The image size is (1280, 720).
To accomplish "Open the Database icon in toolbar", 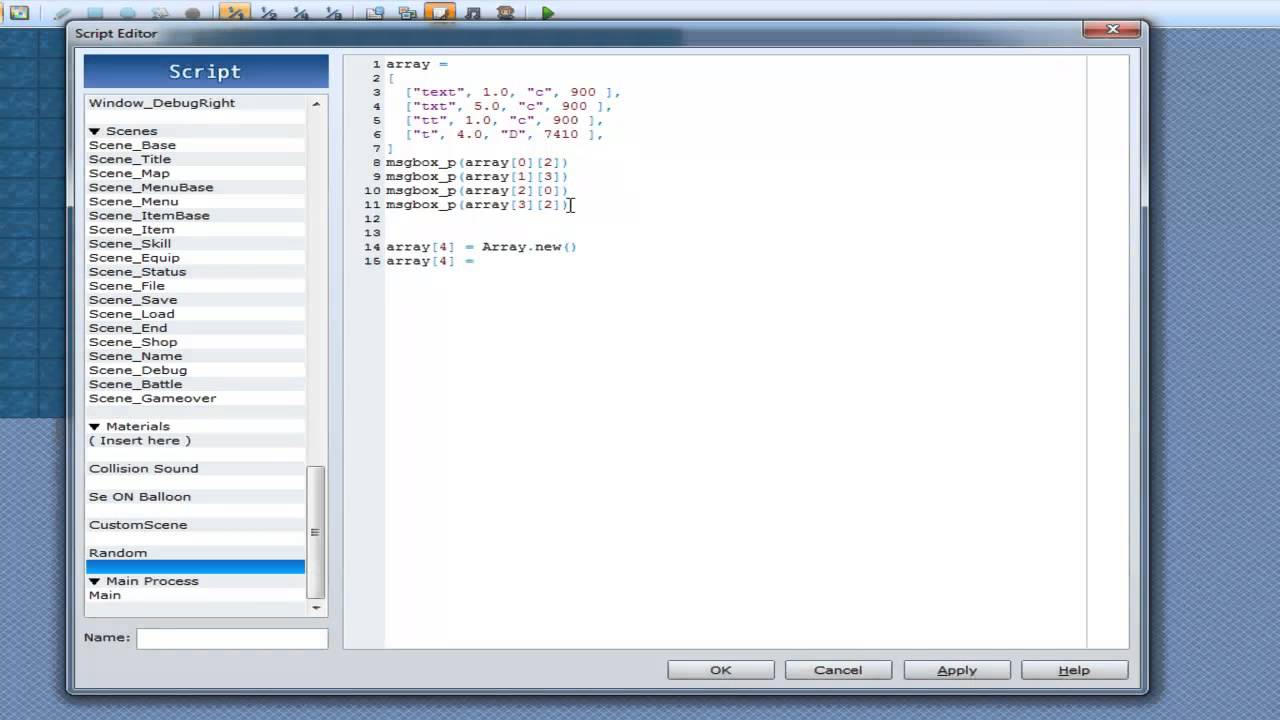I will click(x=375, y=13).
